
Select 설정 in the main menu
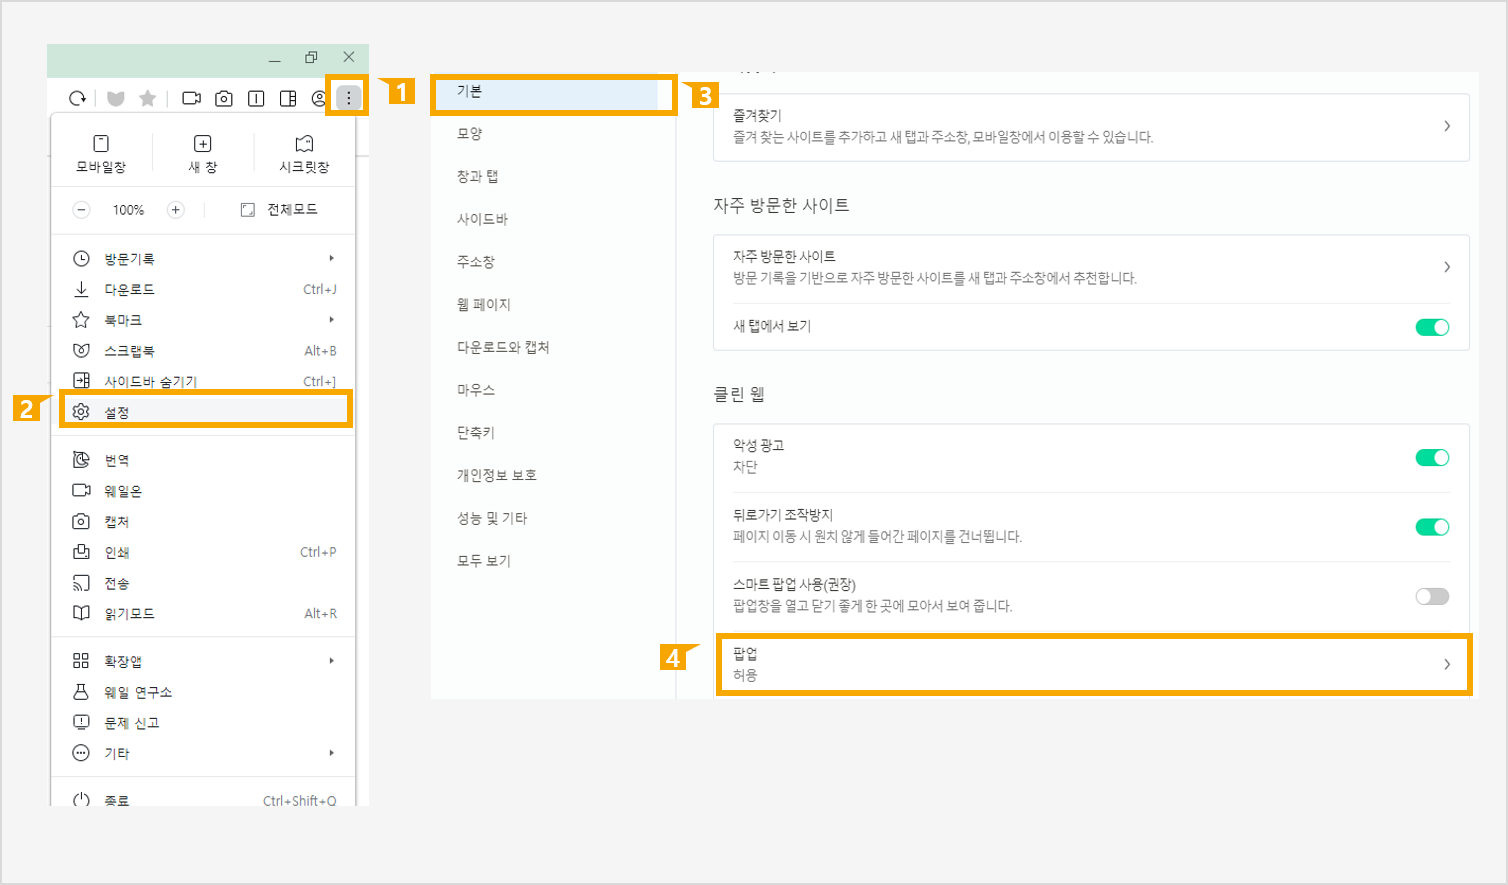click(x=117, y=412)
